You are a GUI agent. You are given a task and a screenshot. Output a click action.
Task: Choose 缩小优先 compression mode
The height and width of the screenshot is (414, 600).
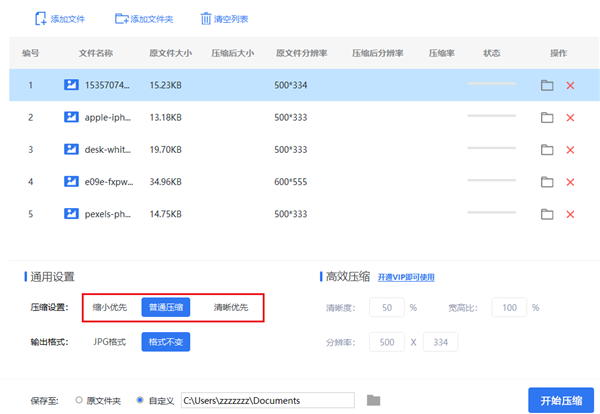click(x=109, y=307)
